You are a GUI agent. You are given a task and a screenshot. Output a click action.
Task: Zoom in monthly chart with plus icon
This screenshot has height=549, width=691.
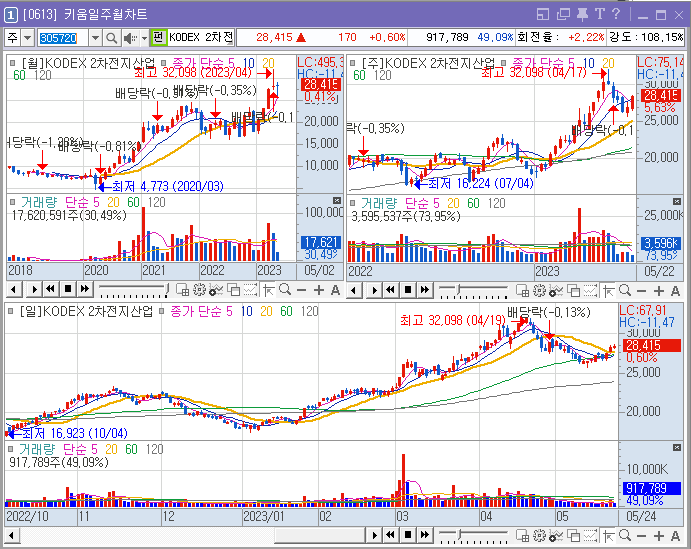click(319, 290)
